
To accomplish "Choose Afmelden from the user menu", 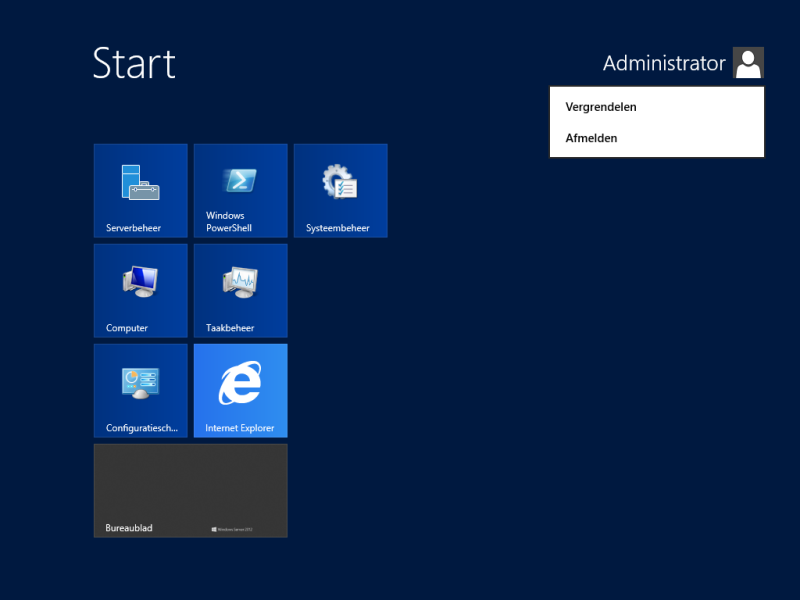I will point(657,138).
